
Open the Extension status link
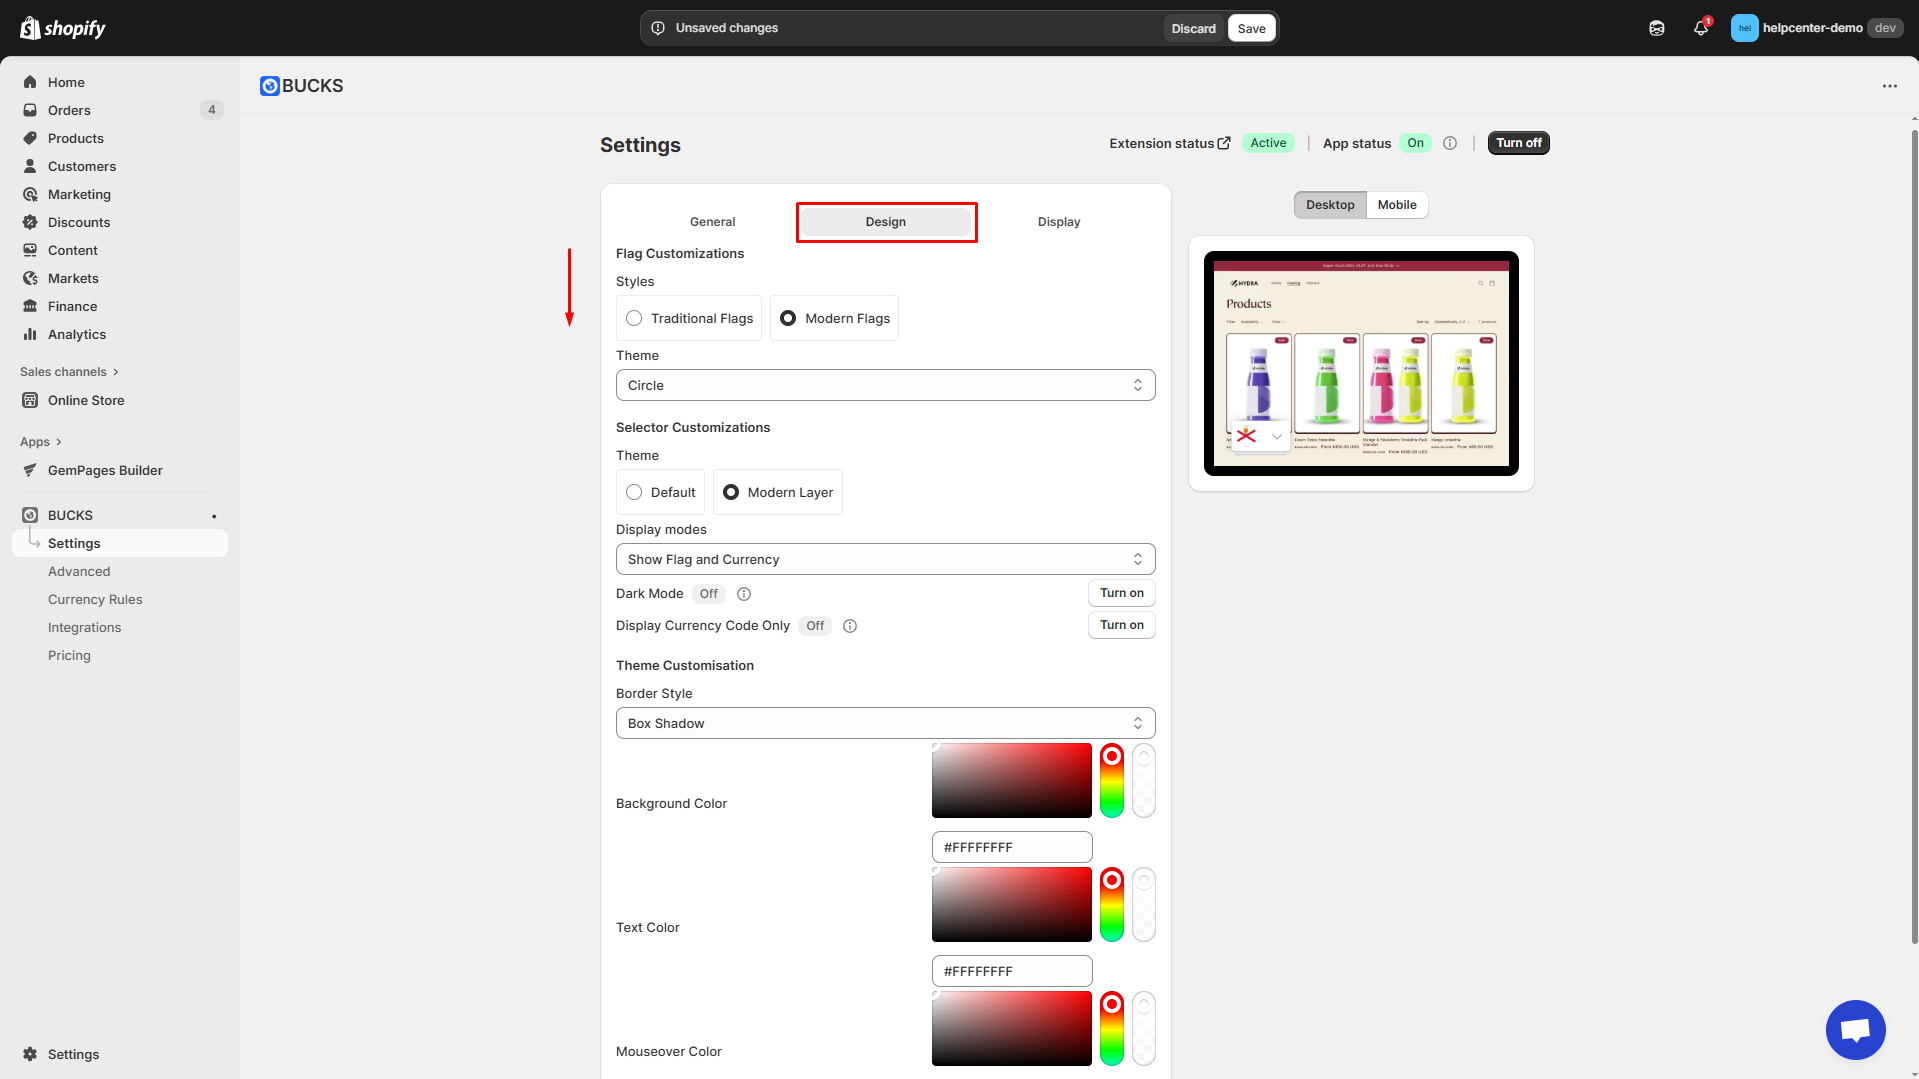click(x=1169, y=143)
